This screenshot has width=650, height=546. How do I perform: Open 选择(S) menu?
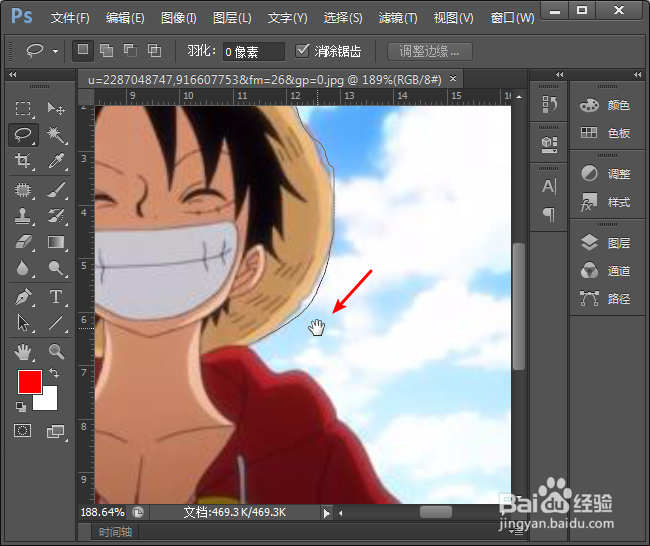pos(343,18)
